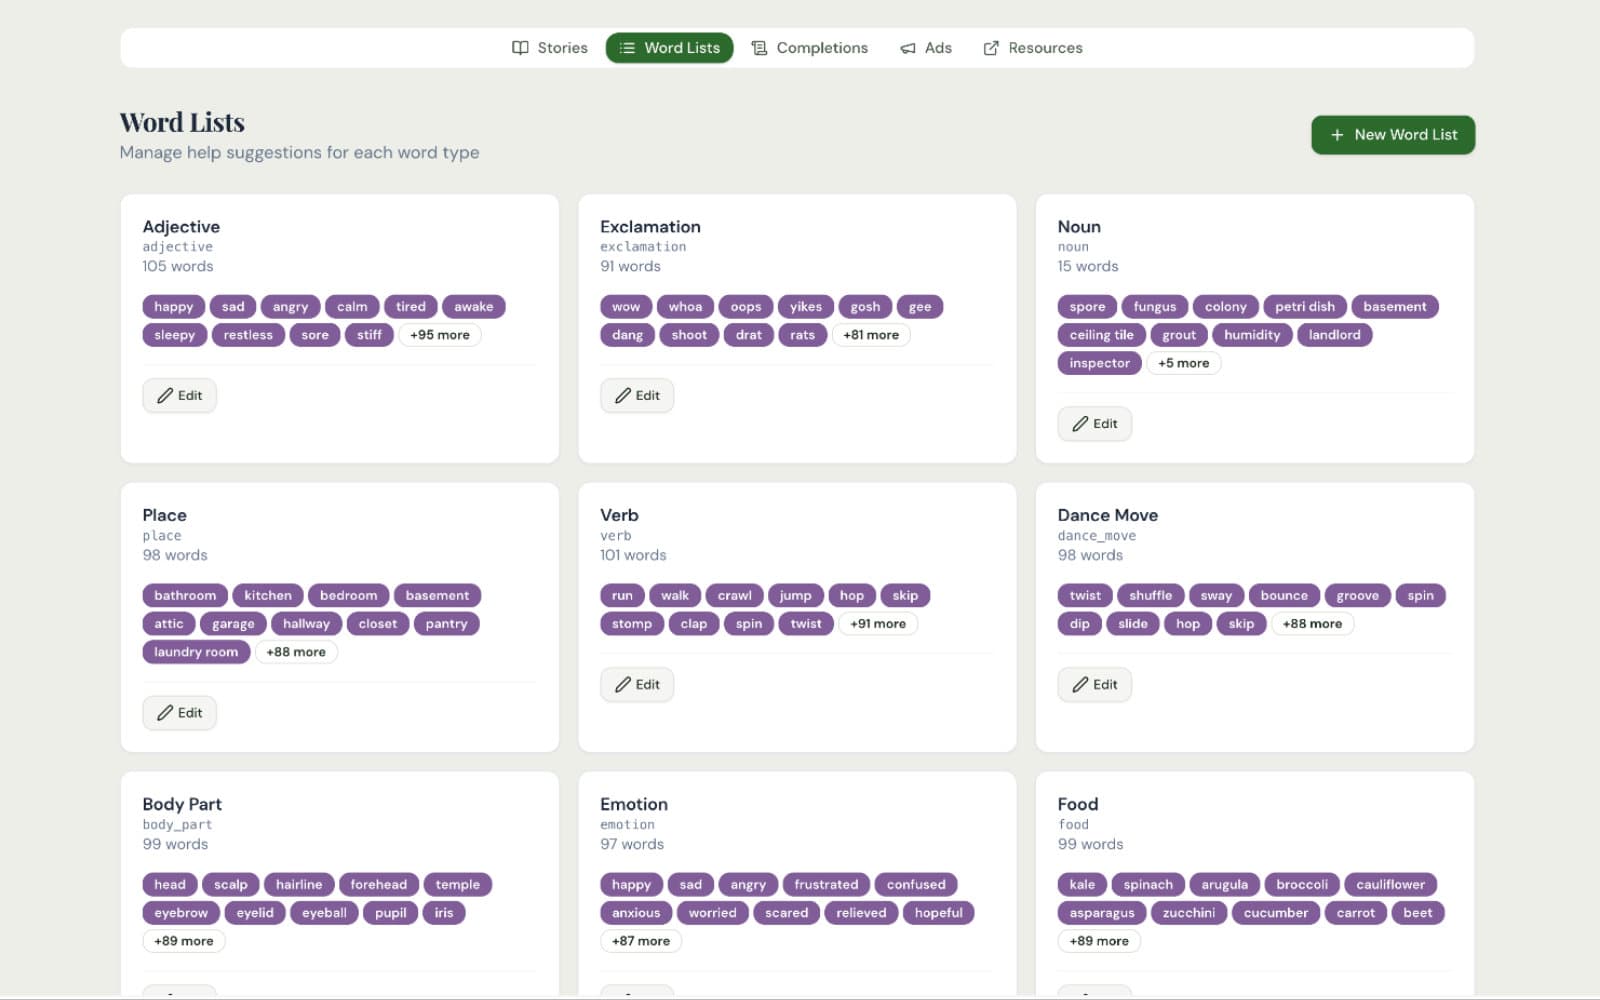
Task: Reveal the +91 more verbs
Action: 878,623
